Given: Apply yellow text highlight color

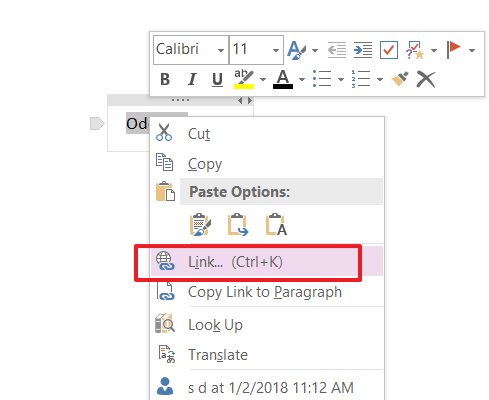Looking at the screenshot, I should coord(244,79).
